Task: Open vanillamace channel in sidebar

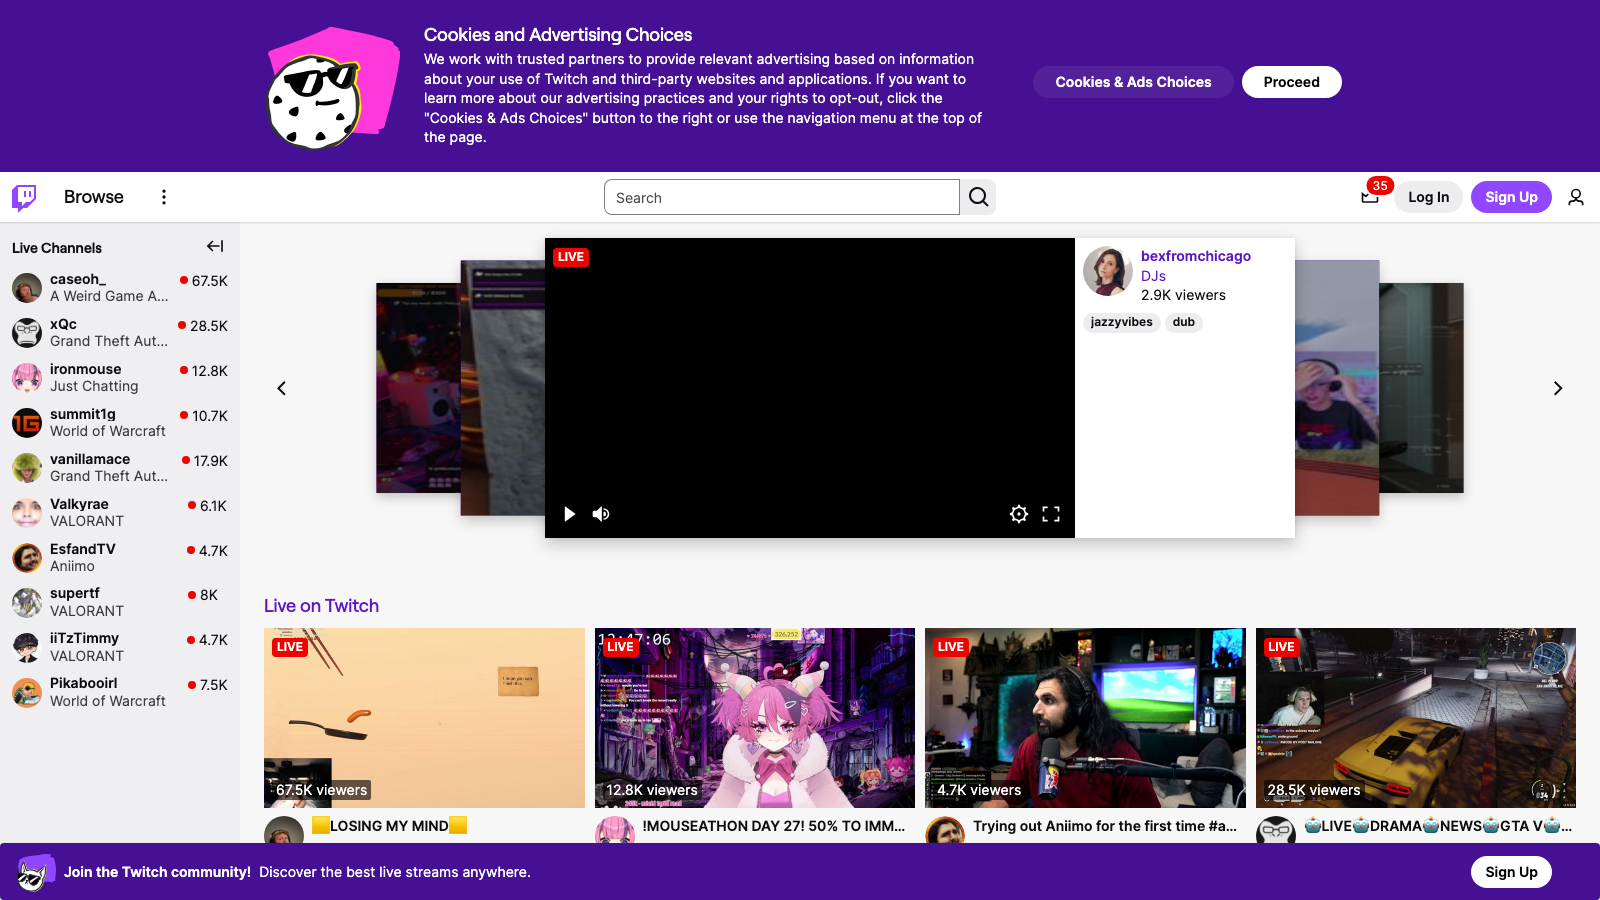Action: coord(120,467)
